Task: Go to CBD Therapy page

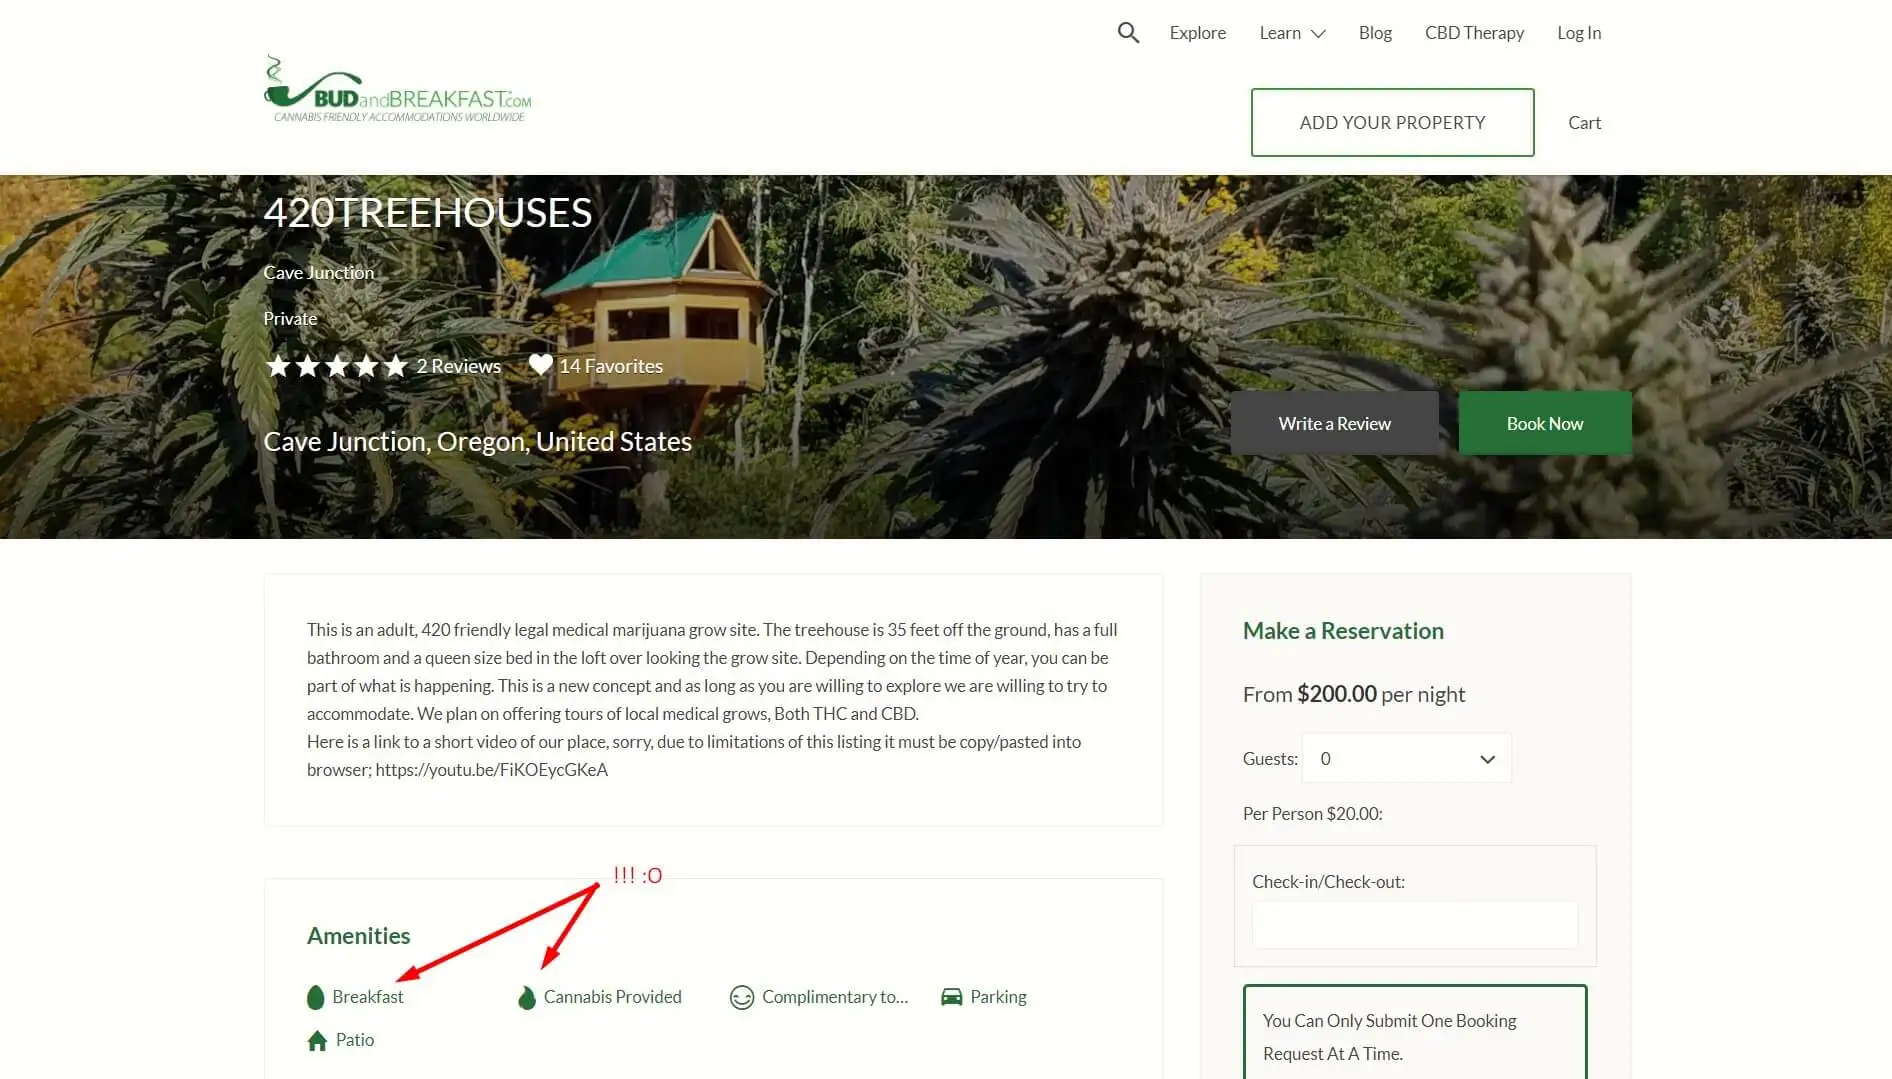Action: point(1474,33)
